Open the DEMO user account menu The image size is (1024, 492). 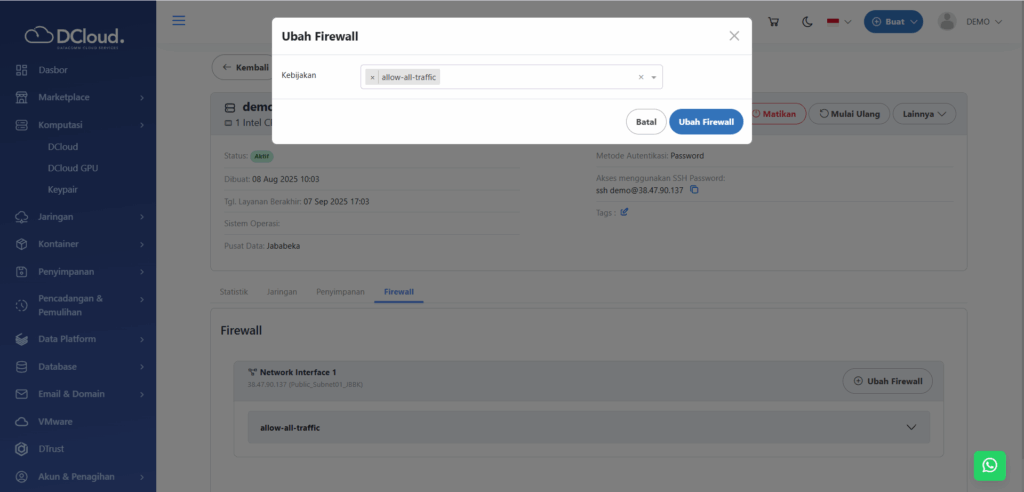970,22
